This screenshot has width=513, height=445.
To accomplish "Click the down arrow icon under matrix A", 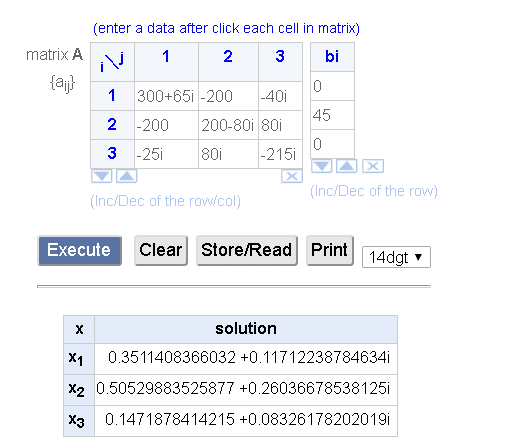I will (101, 176).
